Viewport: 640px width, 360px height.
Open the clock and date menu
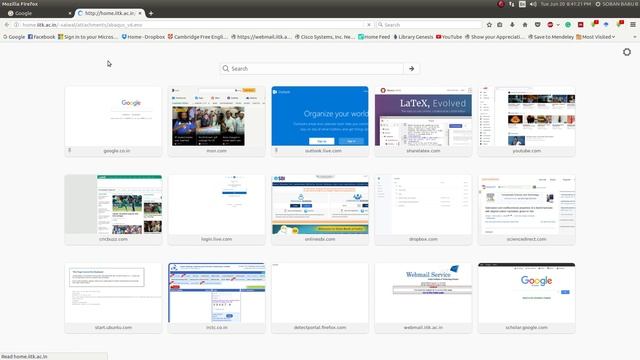[x=565, y=4]
